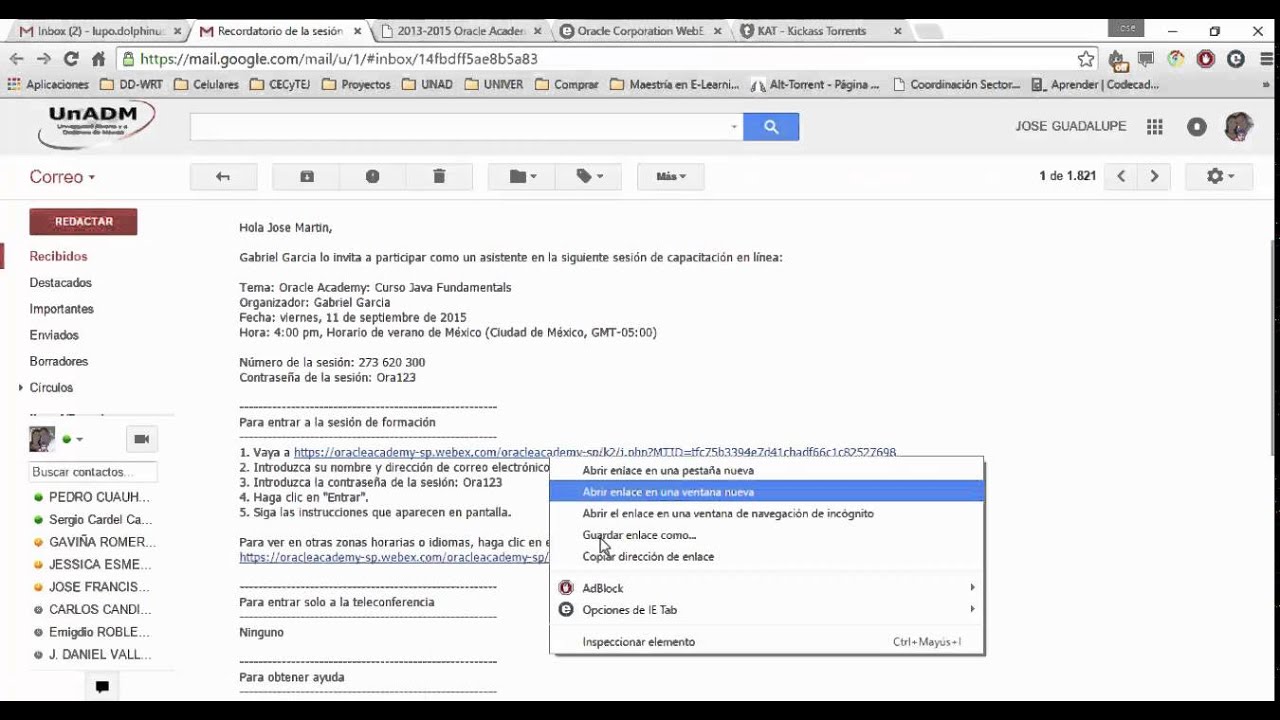Open chat with JOSE FRANCIS...
Viewport: 1280px width, 720px height.
(92, 587)
